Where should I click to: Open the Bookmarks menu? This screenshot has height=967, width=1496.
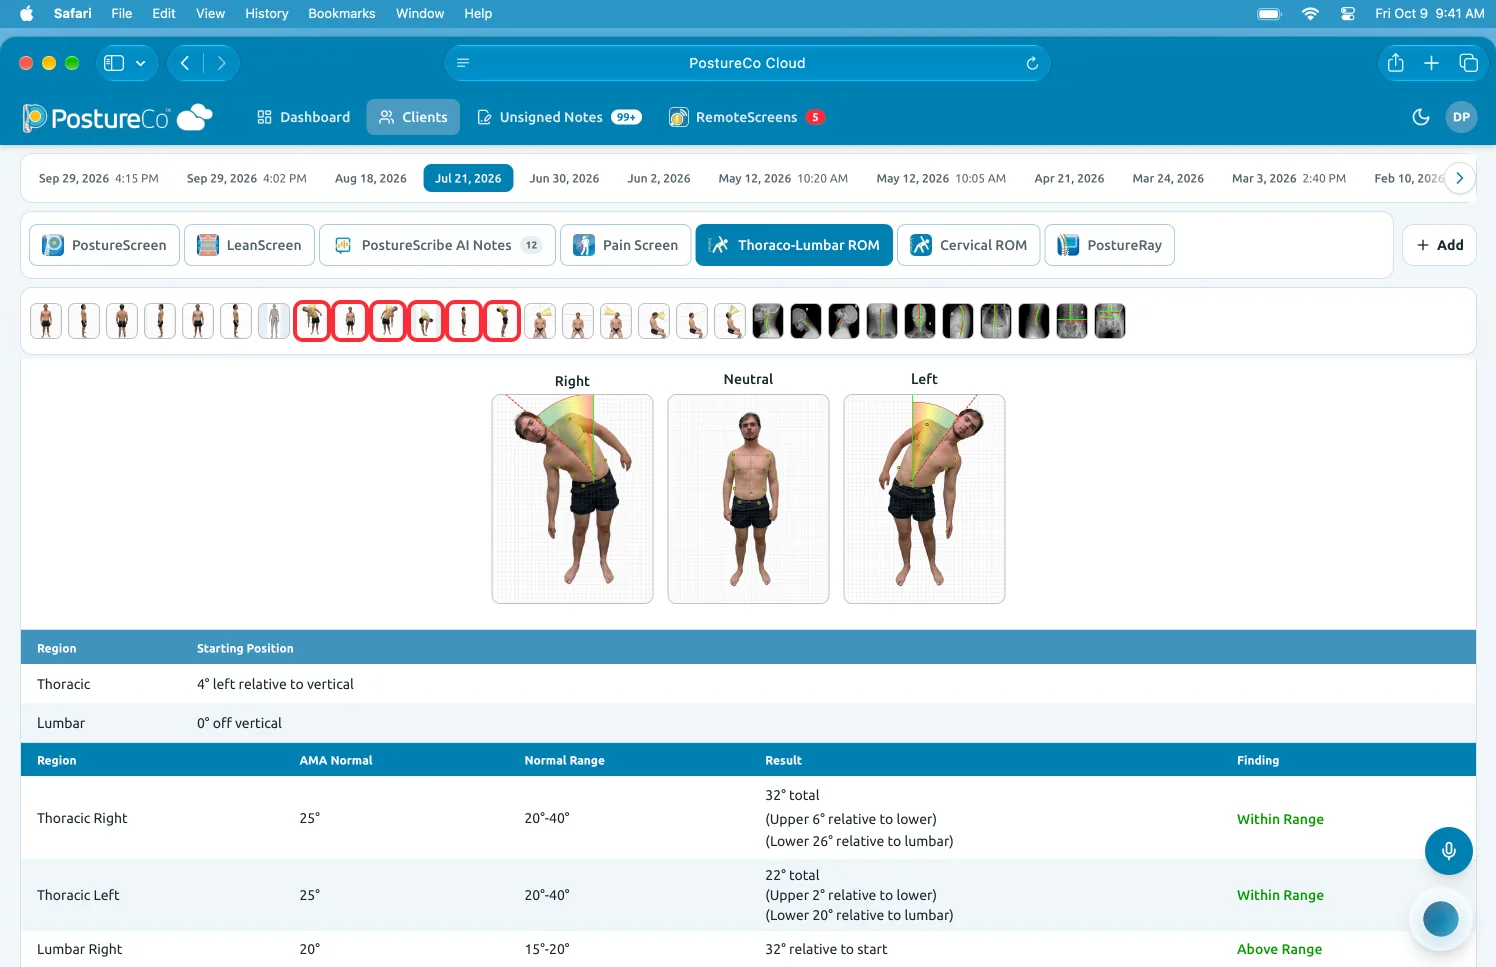[342, 14]
